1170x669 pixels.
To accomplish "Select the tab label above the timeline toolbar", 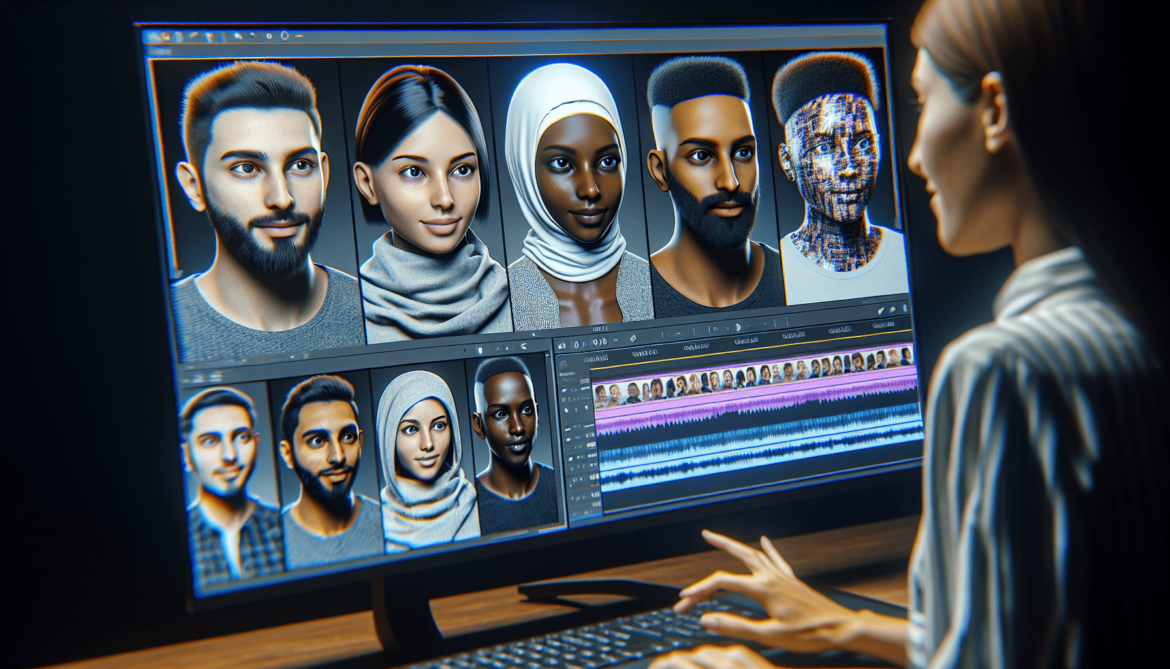I will pyautogui.click(x=601, y=327).
